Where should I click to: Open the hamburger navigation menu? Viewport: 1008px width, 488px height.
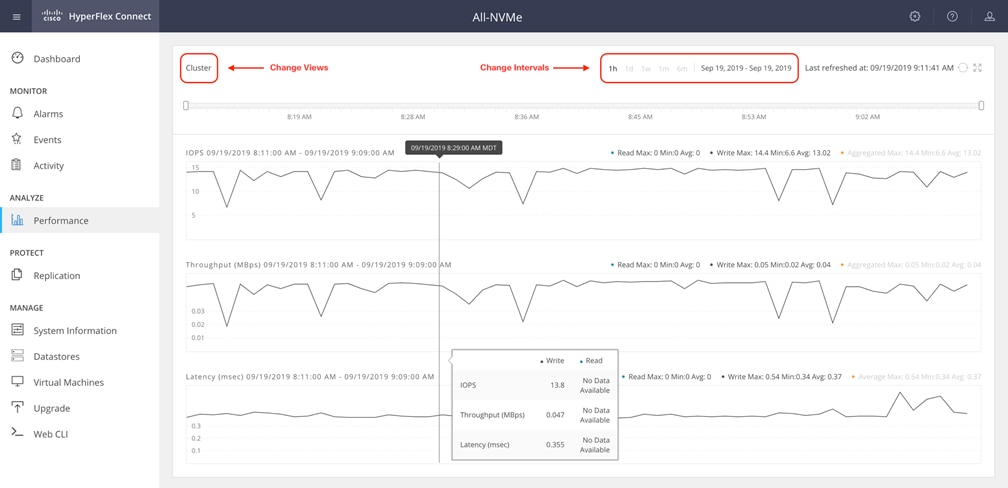(17, 17)
